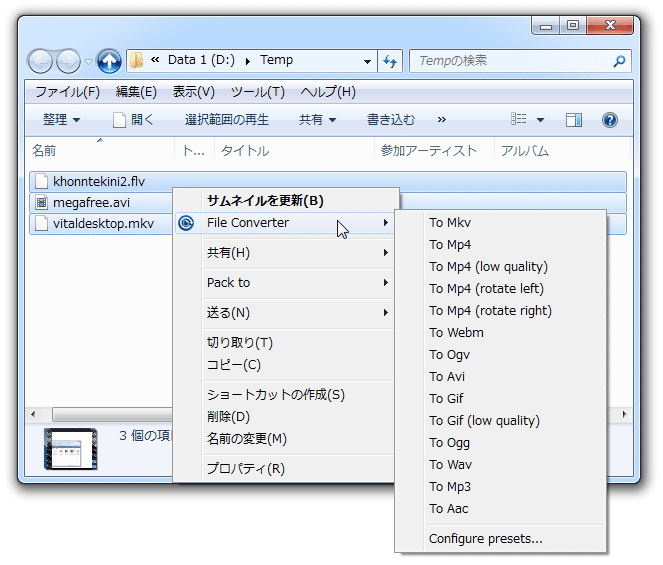Select コピー(C) from context menu
Image resolution: width=663 pixels, height=565 pixels.
(x=285, y=365)
